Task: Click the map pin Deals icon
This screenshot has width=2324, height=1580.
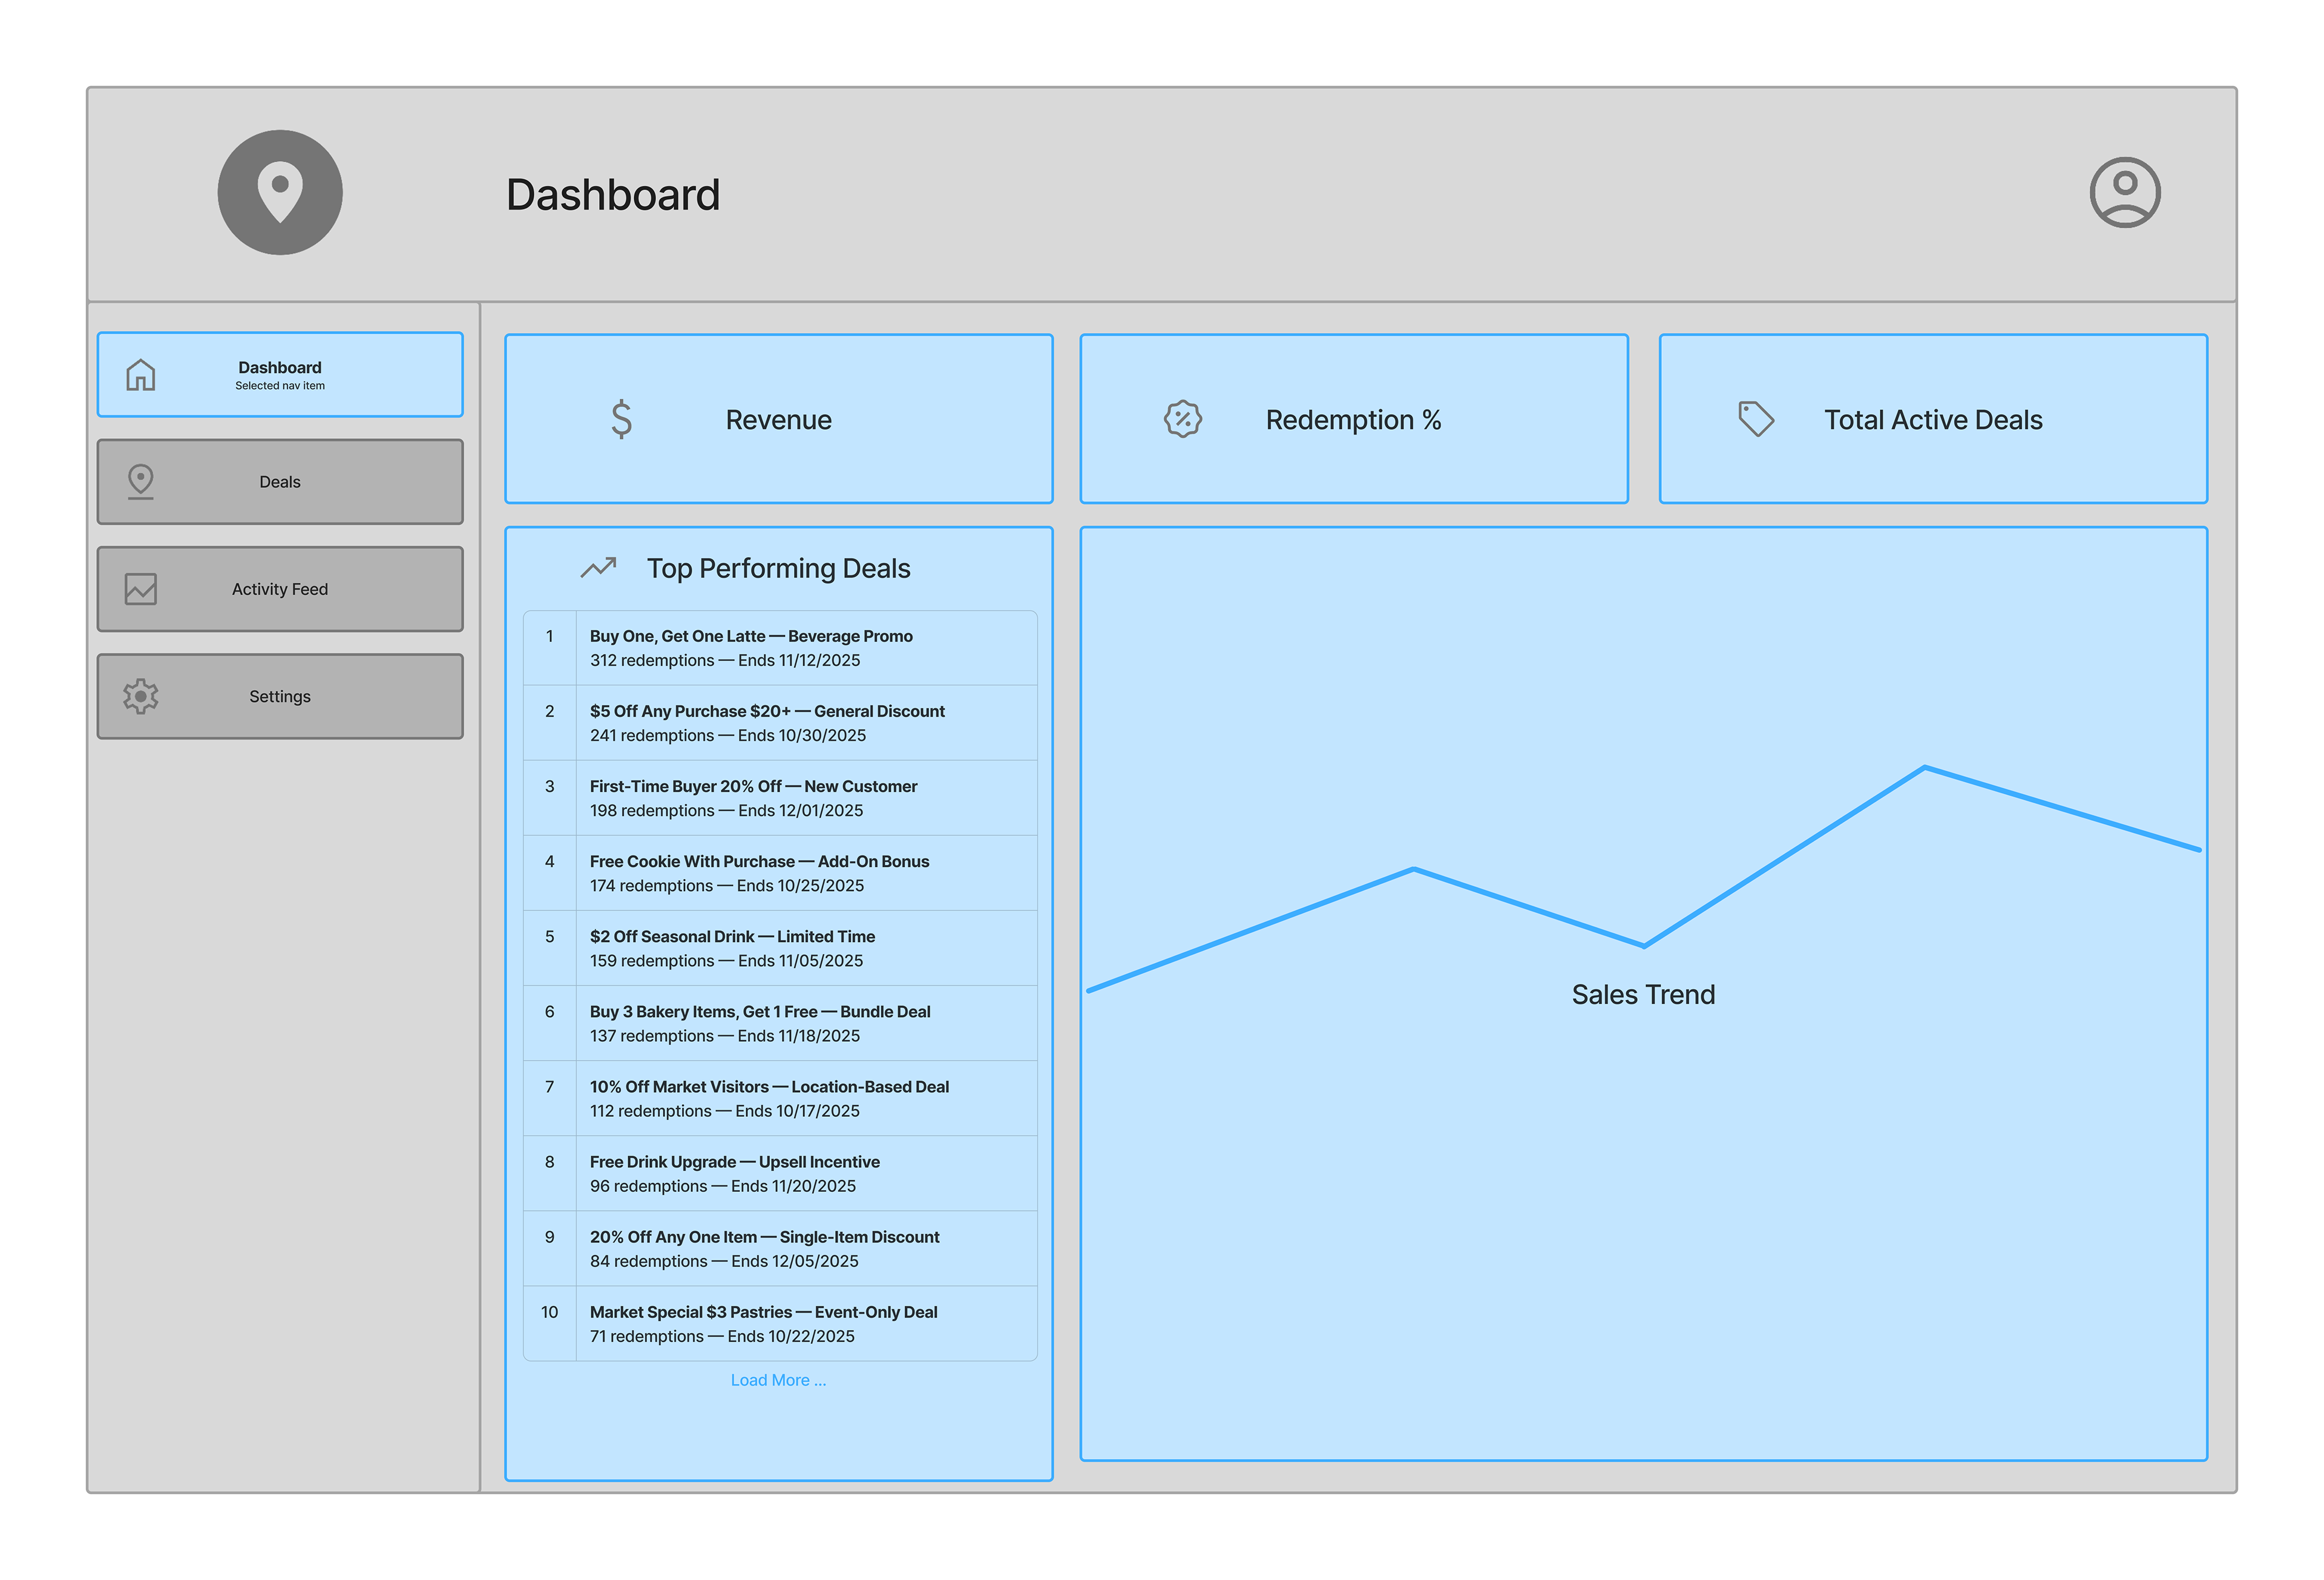Action: click(x=141, y=481)
